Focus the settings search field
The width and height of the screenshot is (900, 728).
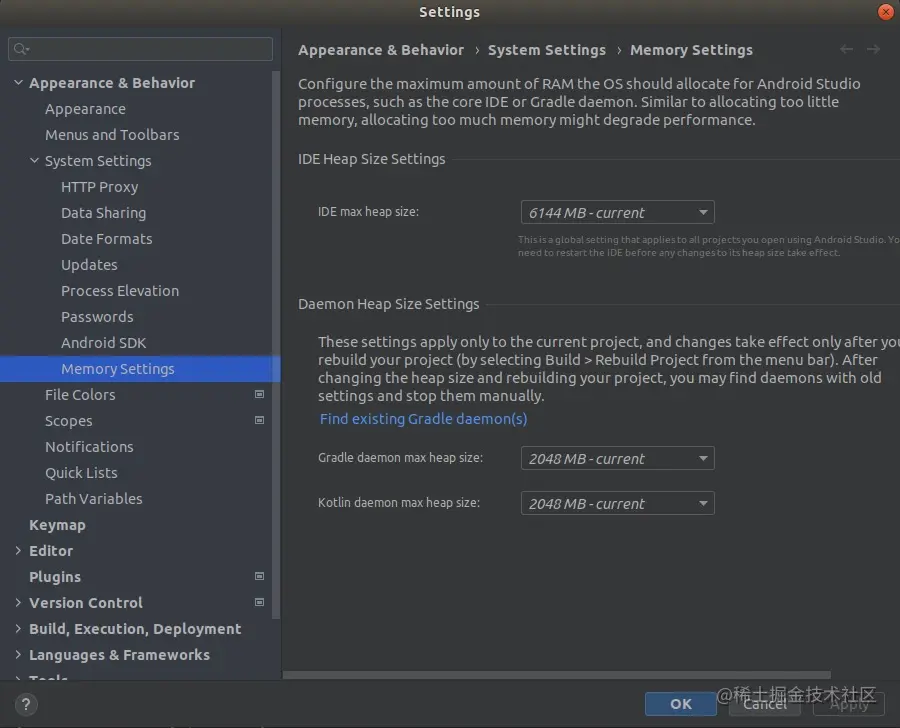(x=141, y=49)
